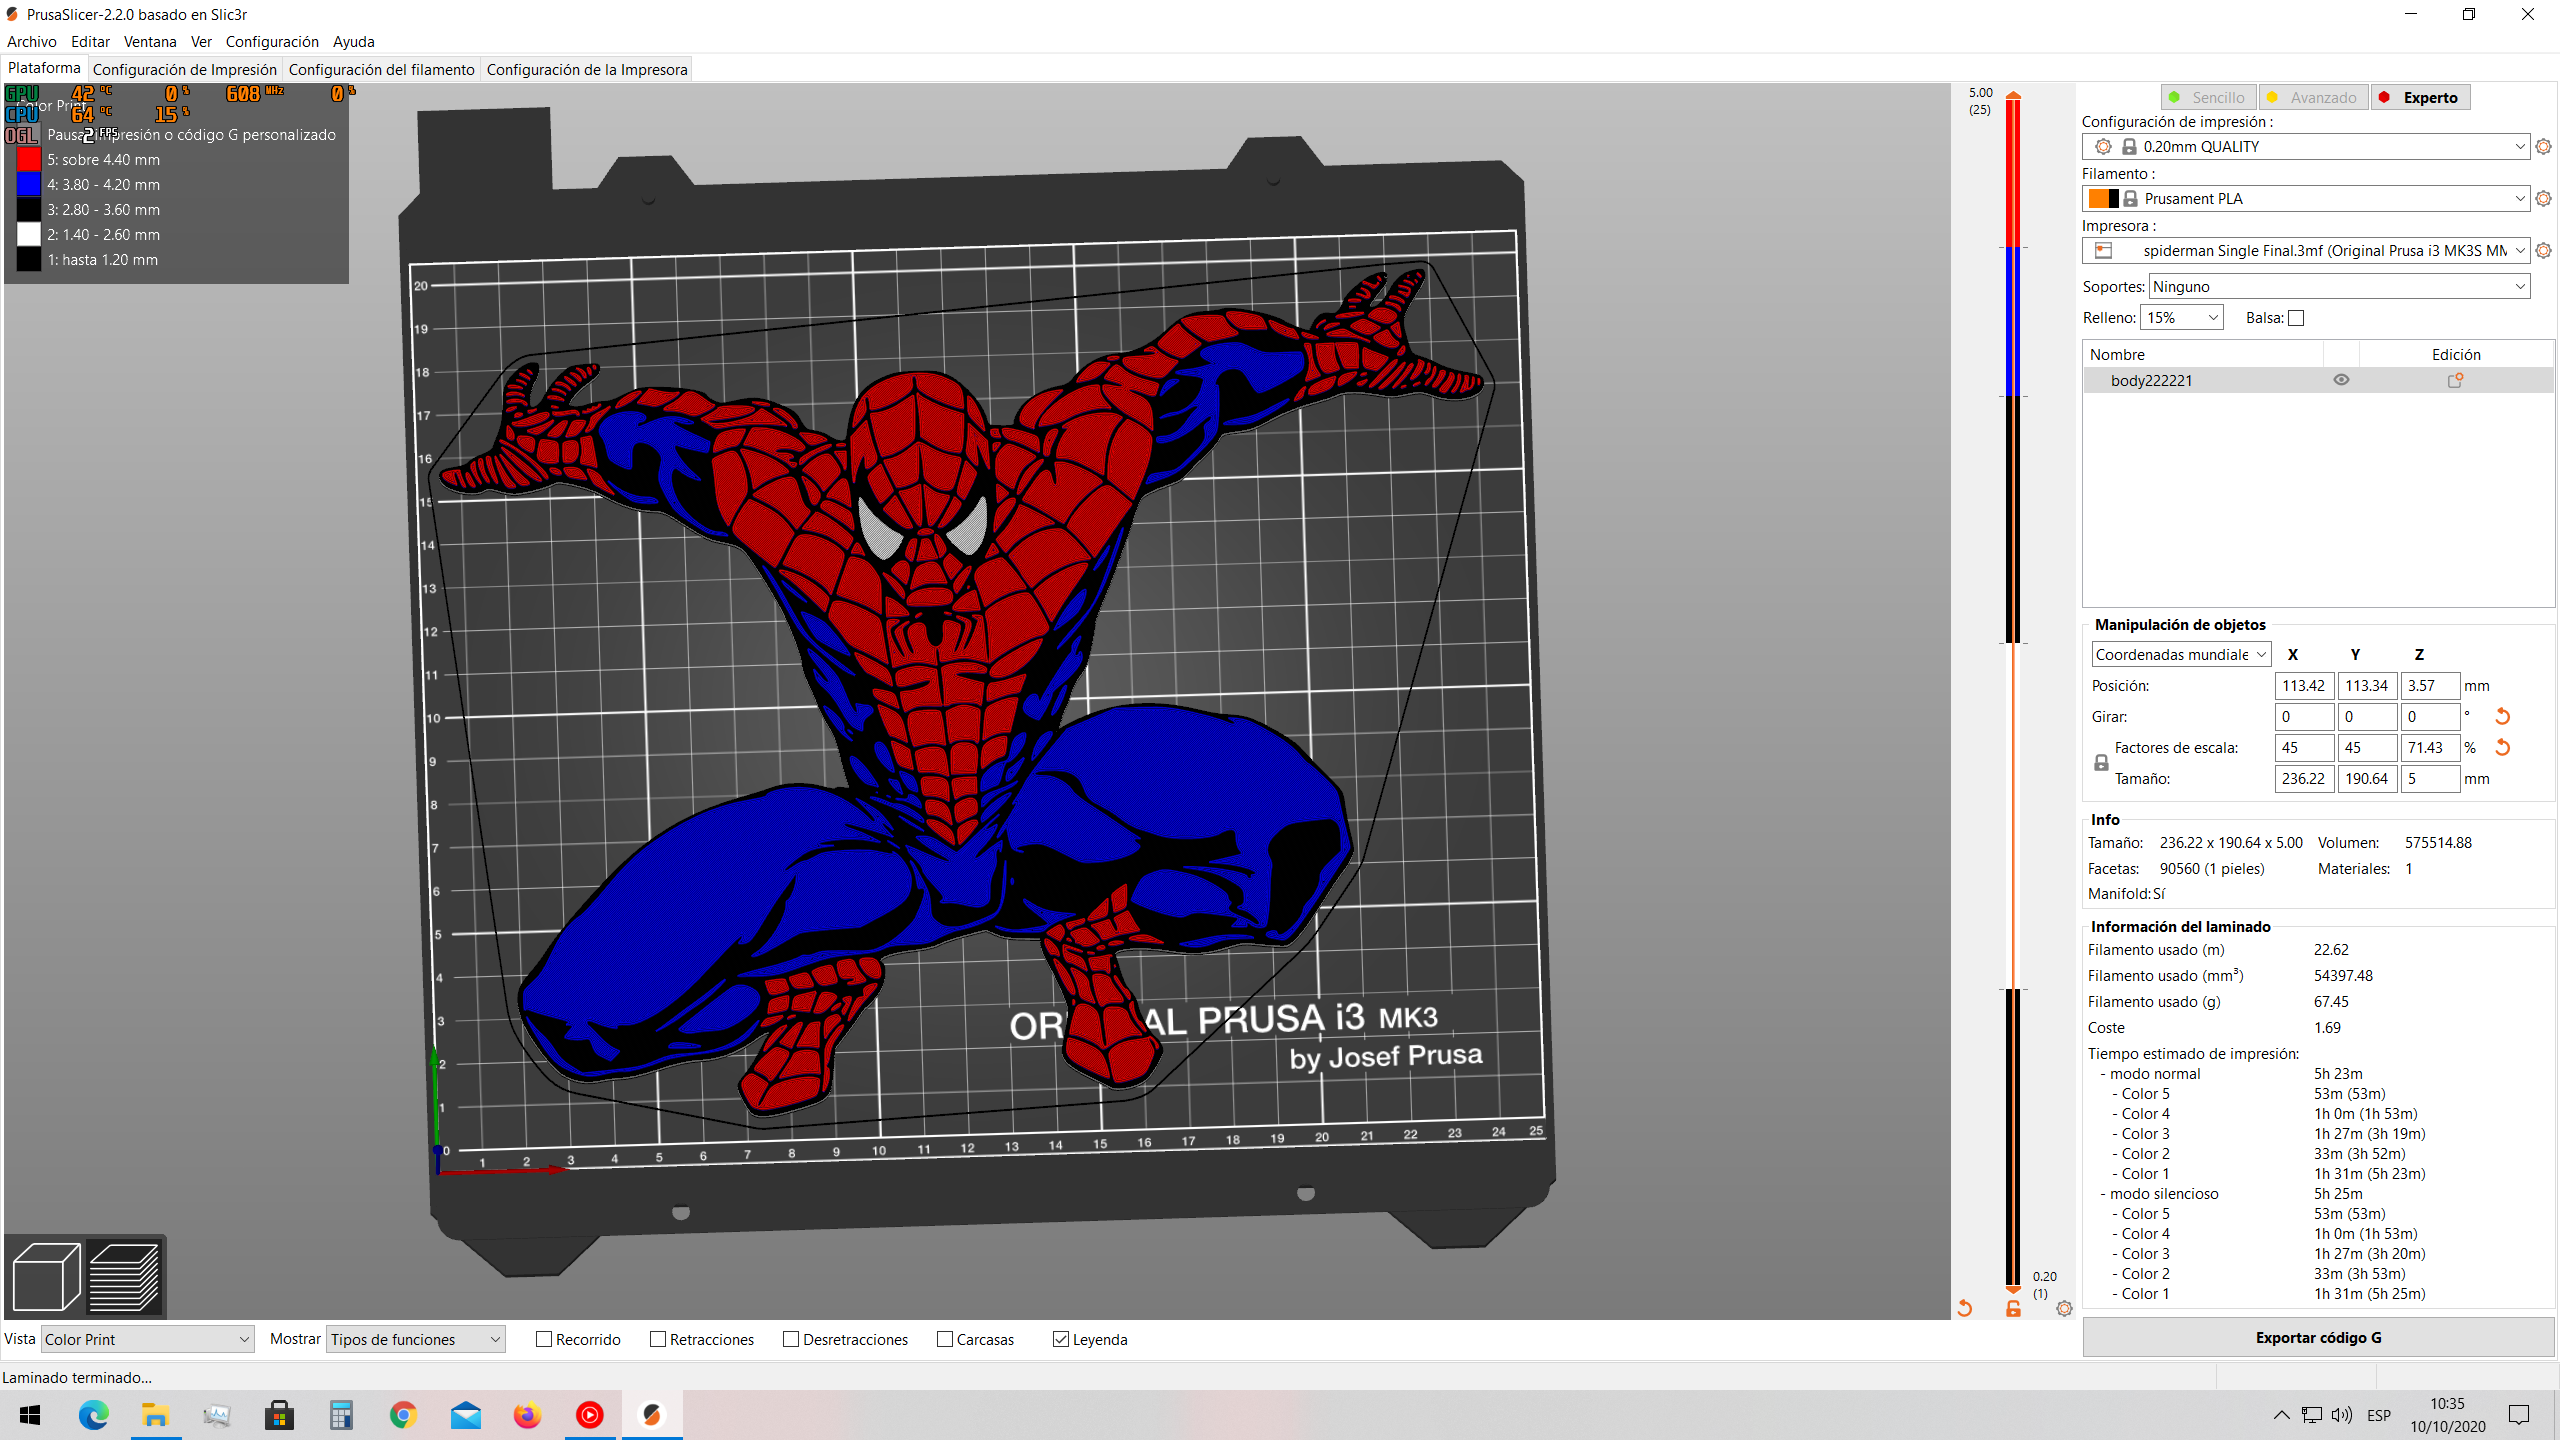This screenshot has height=1440, width=2560.
Task: Click the lower layer slider thumb
Action: point(2013,1290)
